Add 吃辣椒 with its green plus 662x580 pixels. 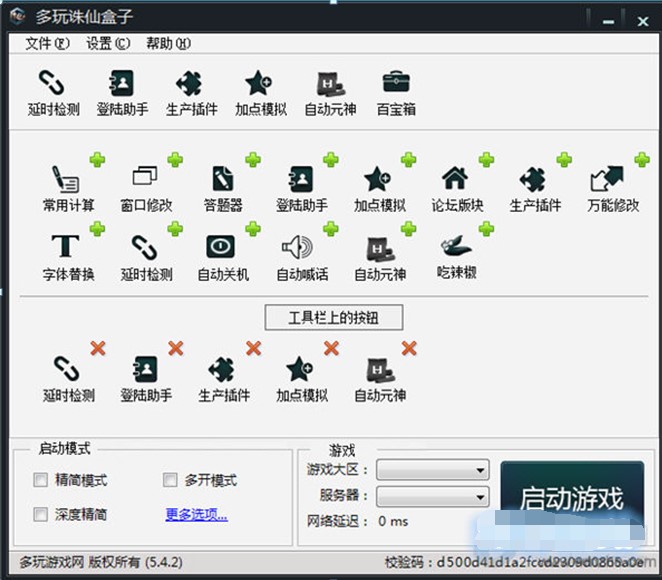(x=486, y=229)
